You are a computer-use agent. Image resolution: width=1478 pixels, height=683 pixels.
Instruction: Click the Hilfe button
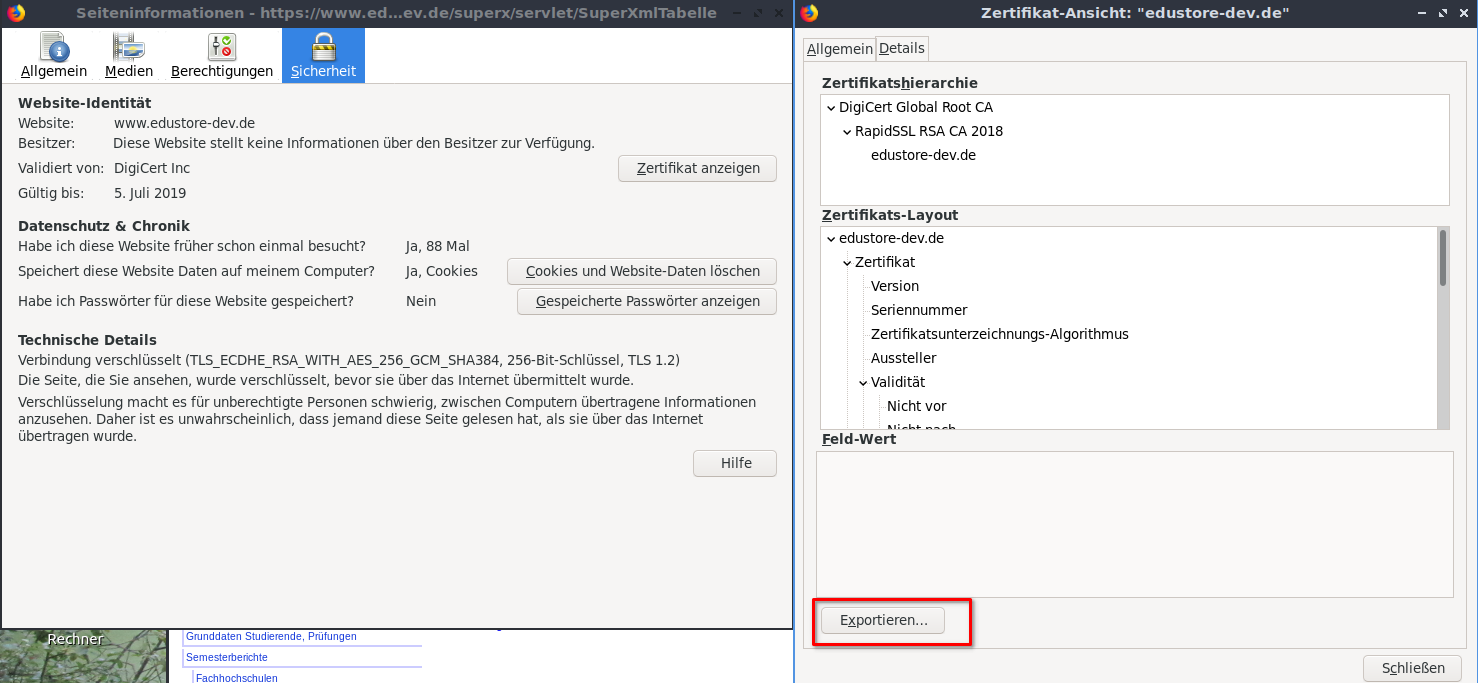point(735,463)
